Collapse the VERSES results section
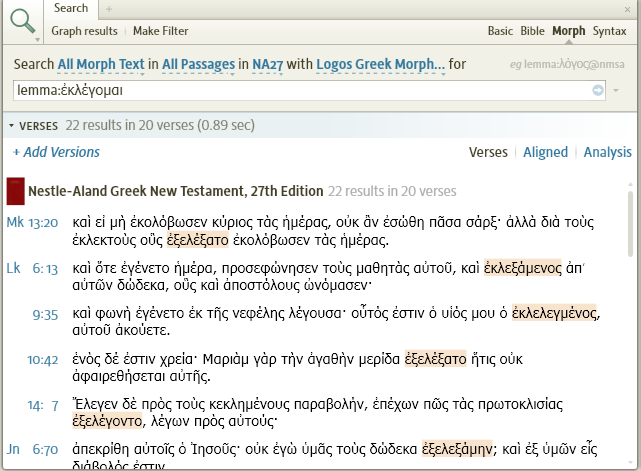641x471 pixels. pyautogui.click(x=12, y=126)
